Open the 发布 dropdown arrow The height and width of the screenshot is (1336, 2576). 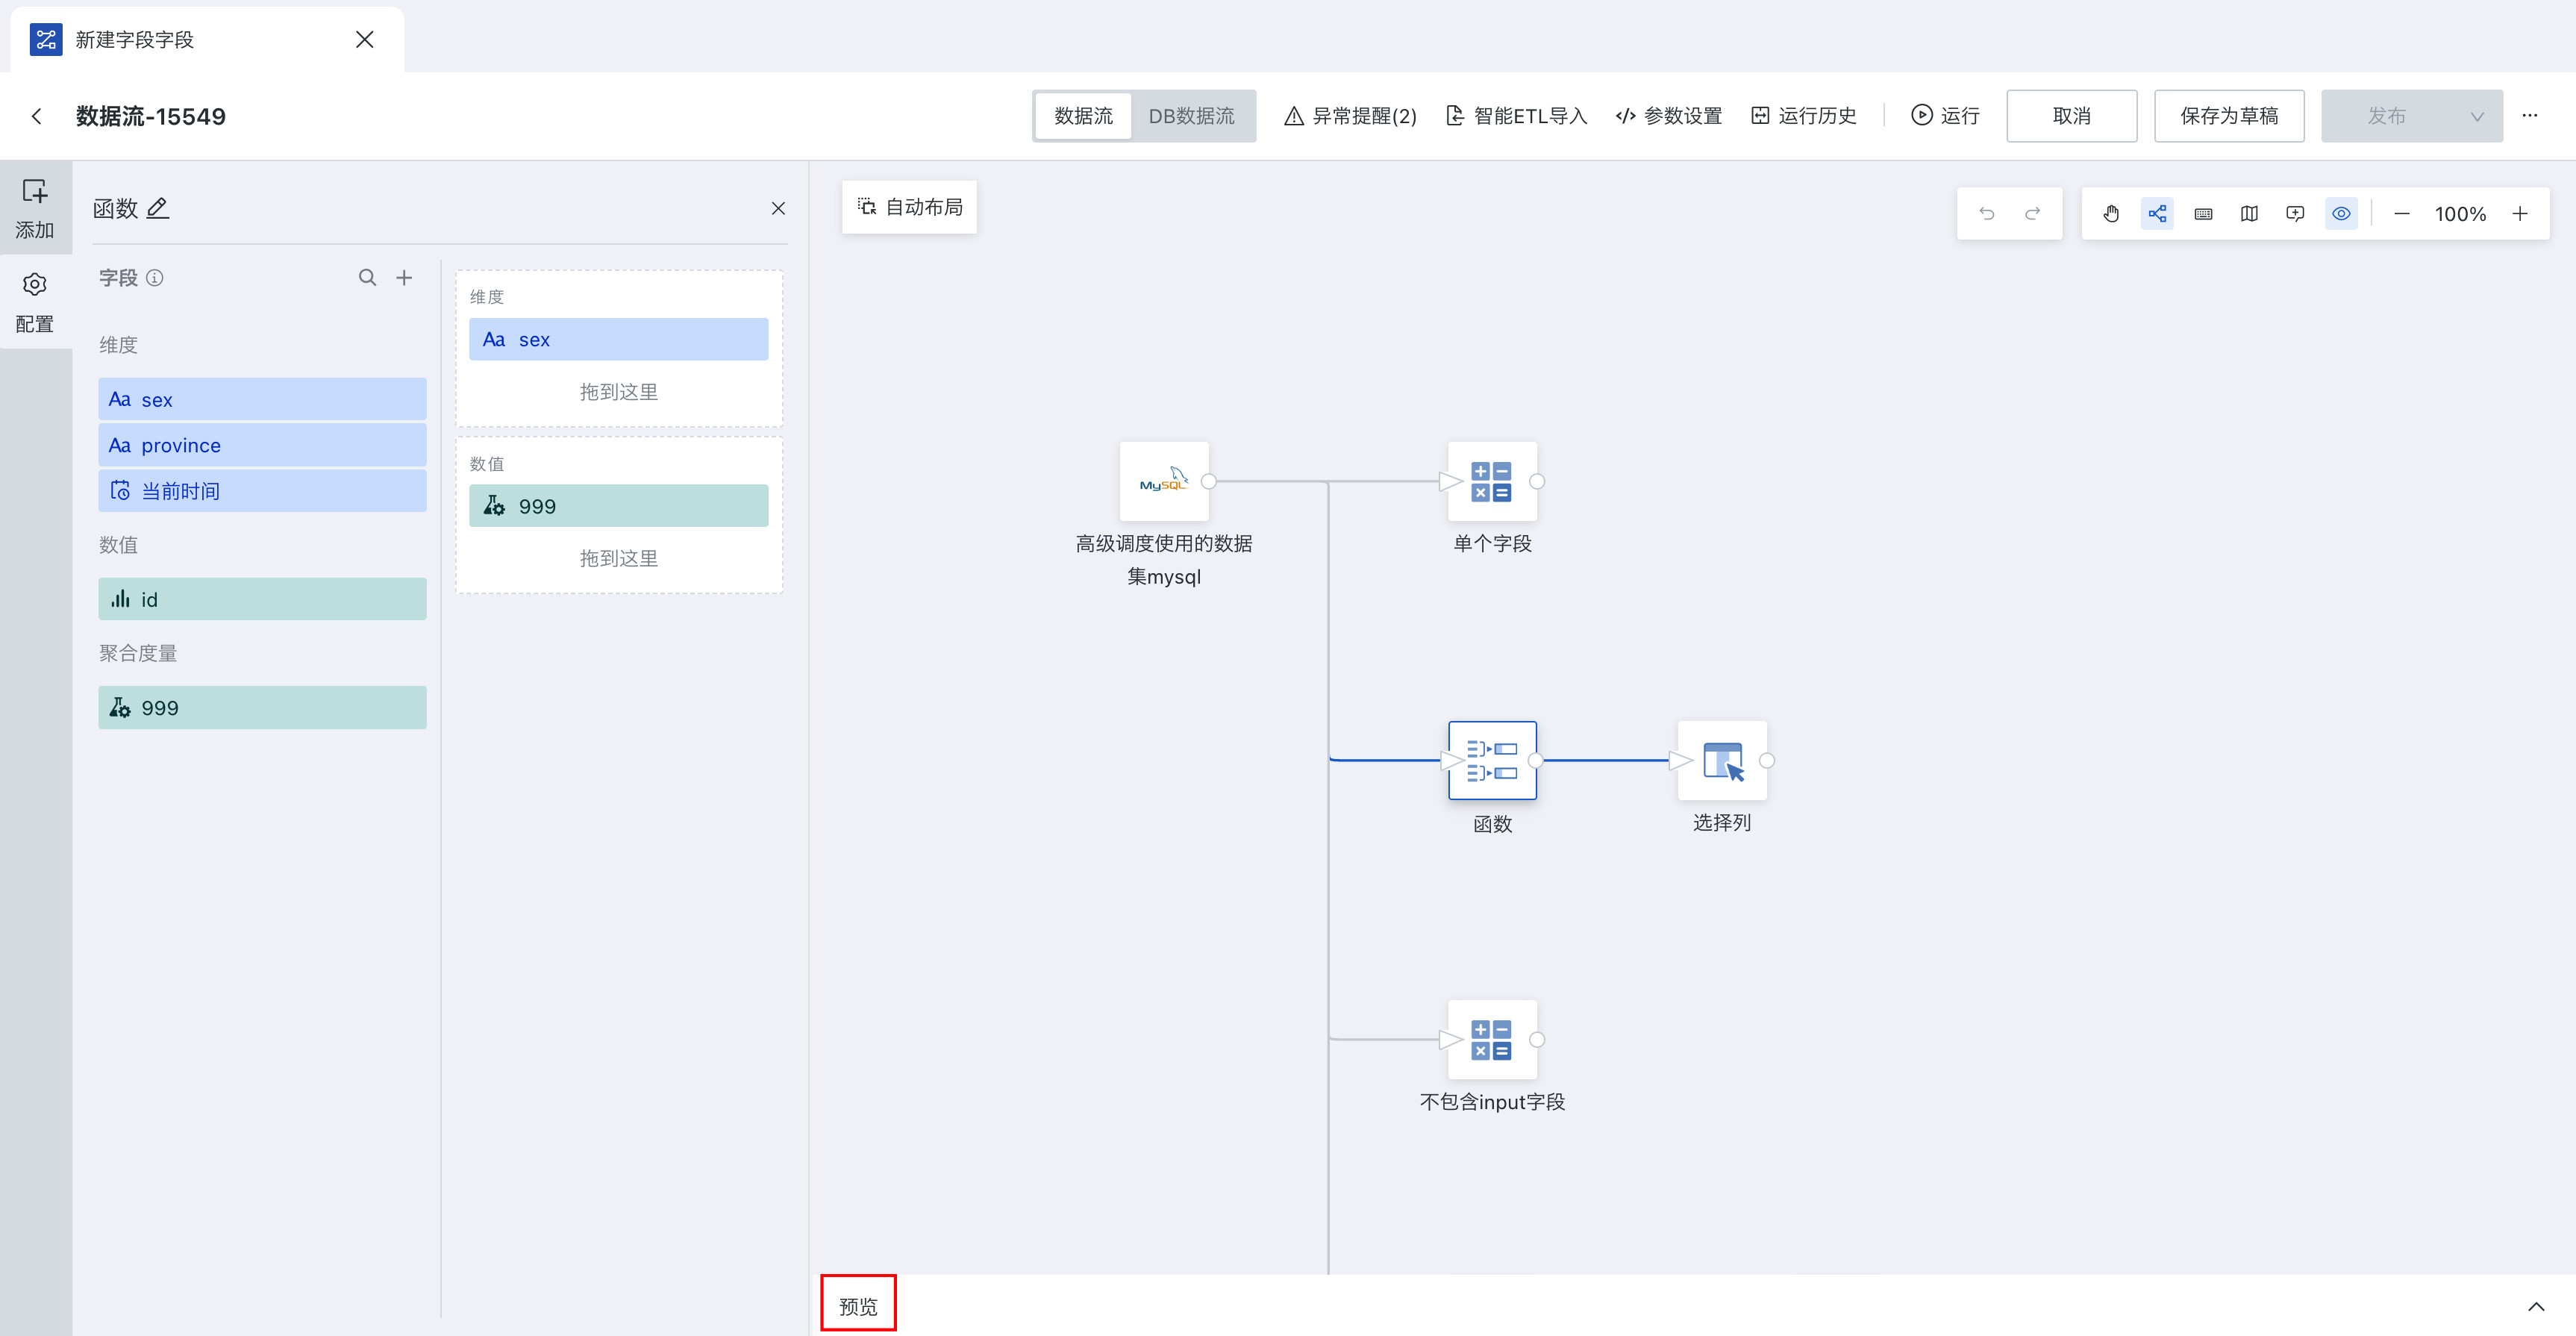point(2476,116)
